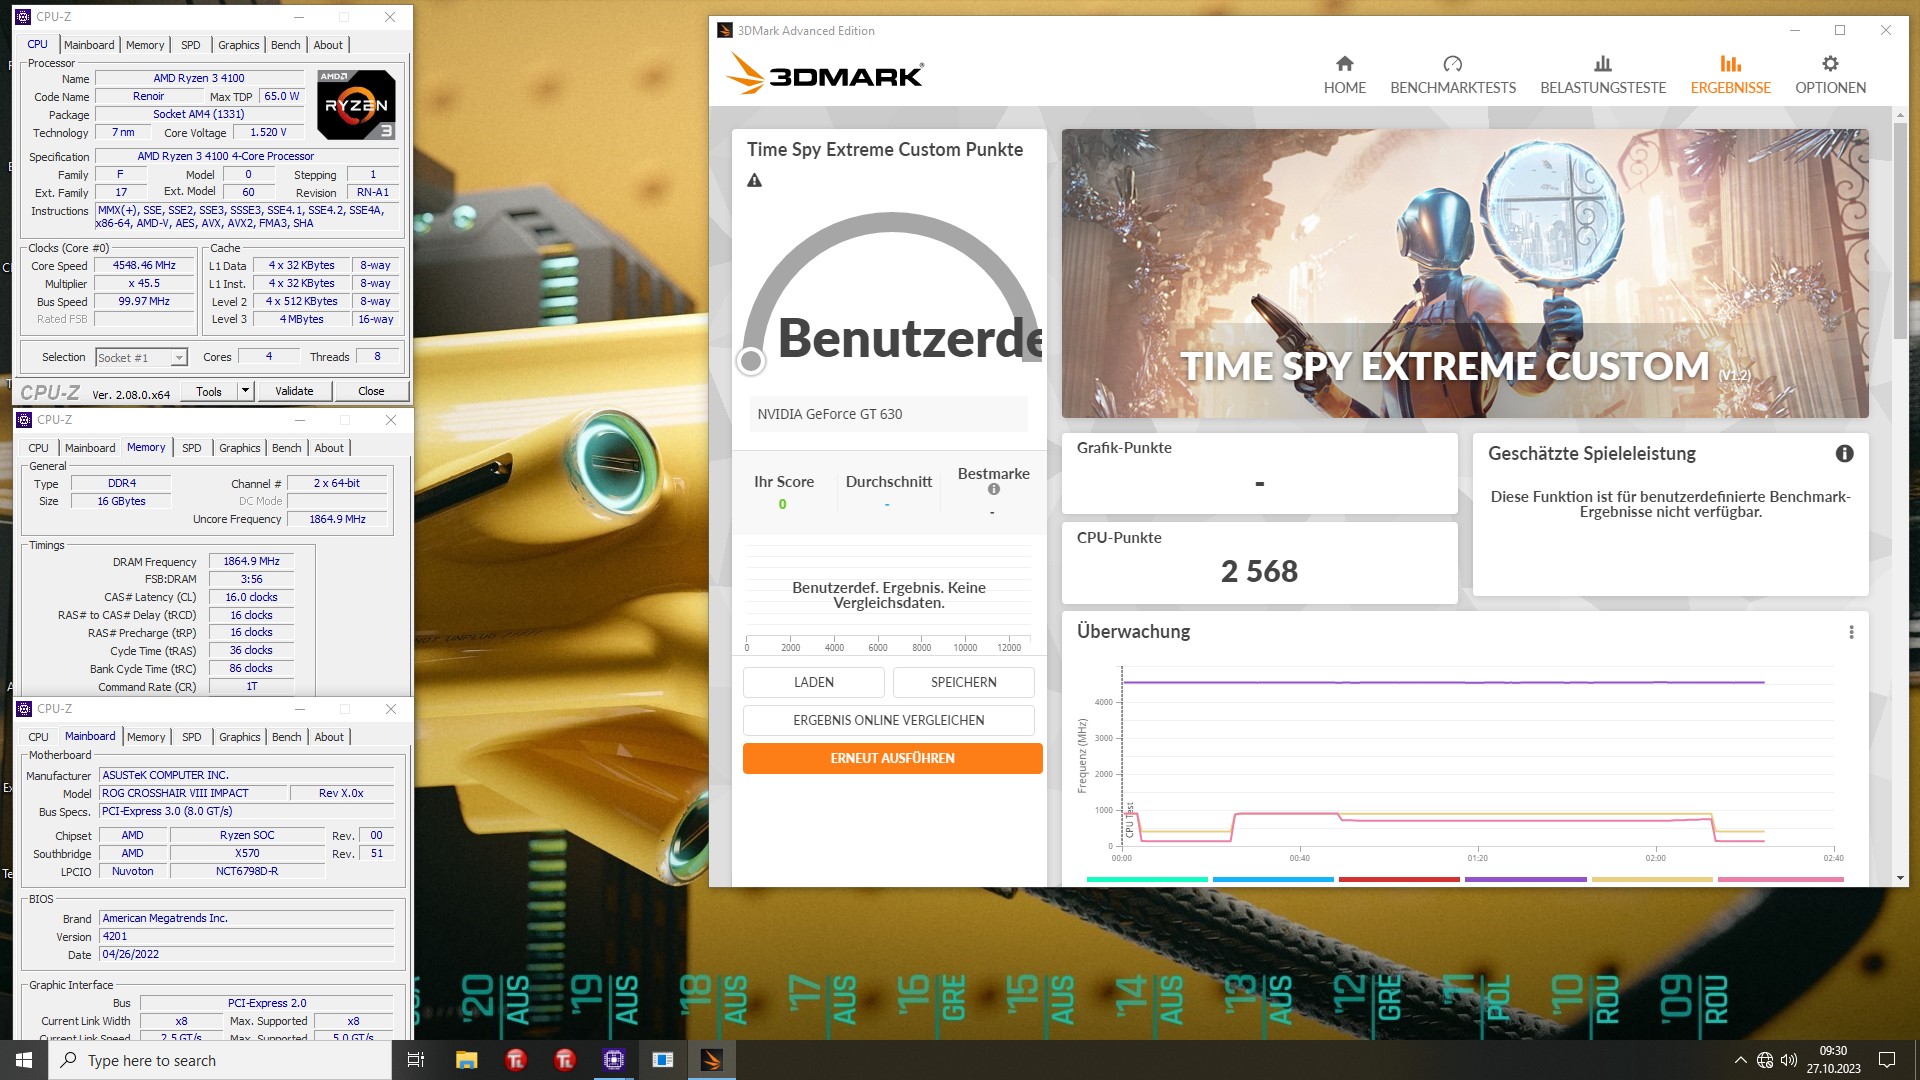
Task: Open BELASTUNGSTESTE stress test icon
Action: (x=1603, y=64)
